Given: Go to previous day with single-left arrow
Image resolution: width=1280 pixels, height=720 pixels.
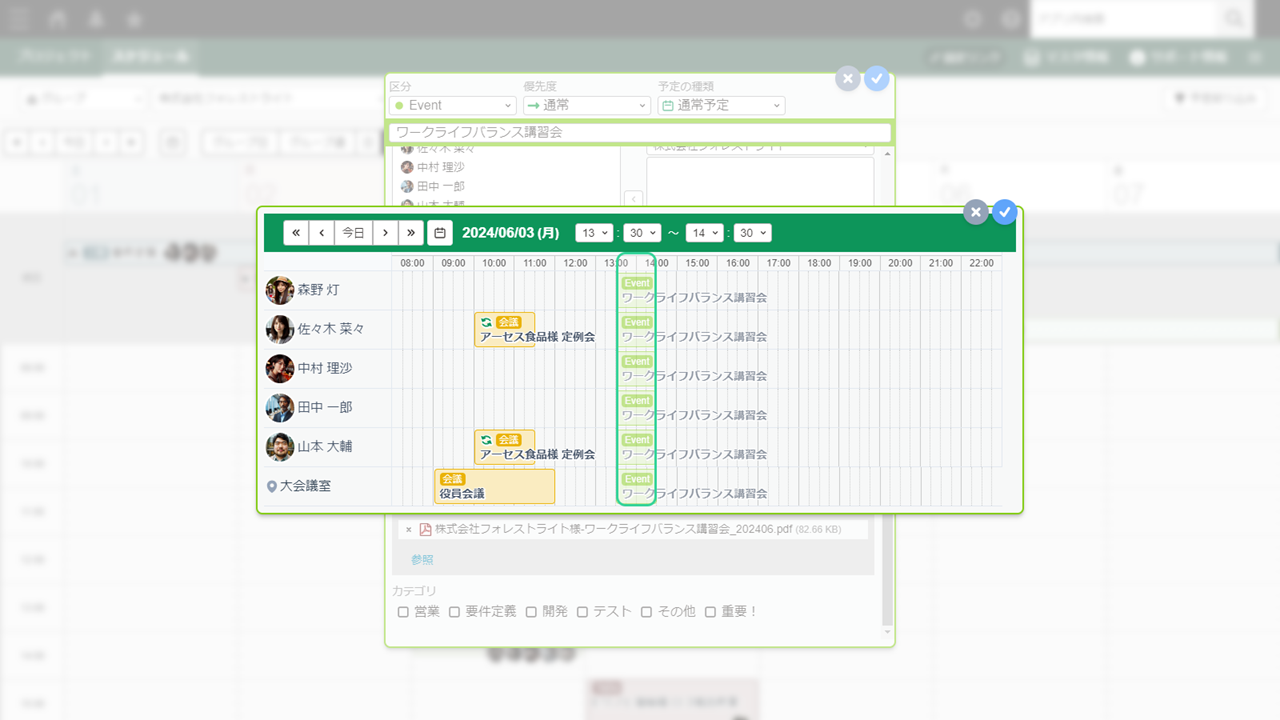Looking at the screenshot, I should [322, 233].
